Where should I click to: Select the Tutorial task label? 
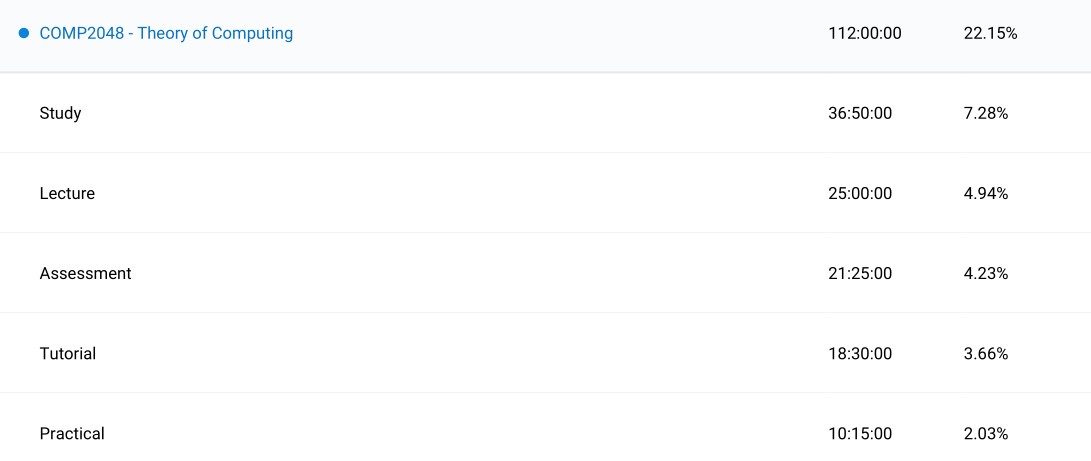[x=68, y=353]
